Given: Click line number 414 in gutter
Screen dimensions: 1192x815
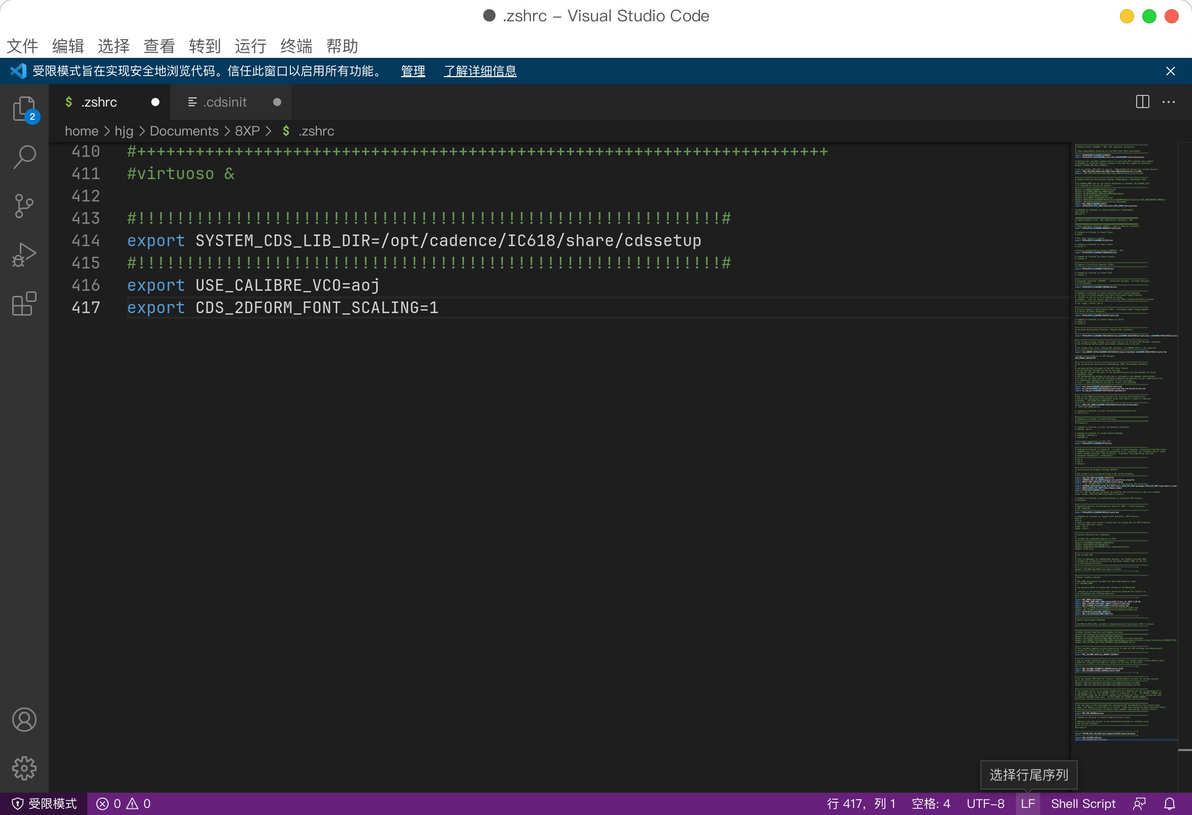Looking at the screenshot, I should [x=85, y=241].
